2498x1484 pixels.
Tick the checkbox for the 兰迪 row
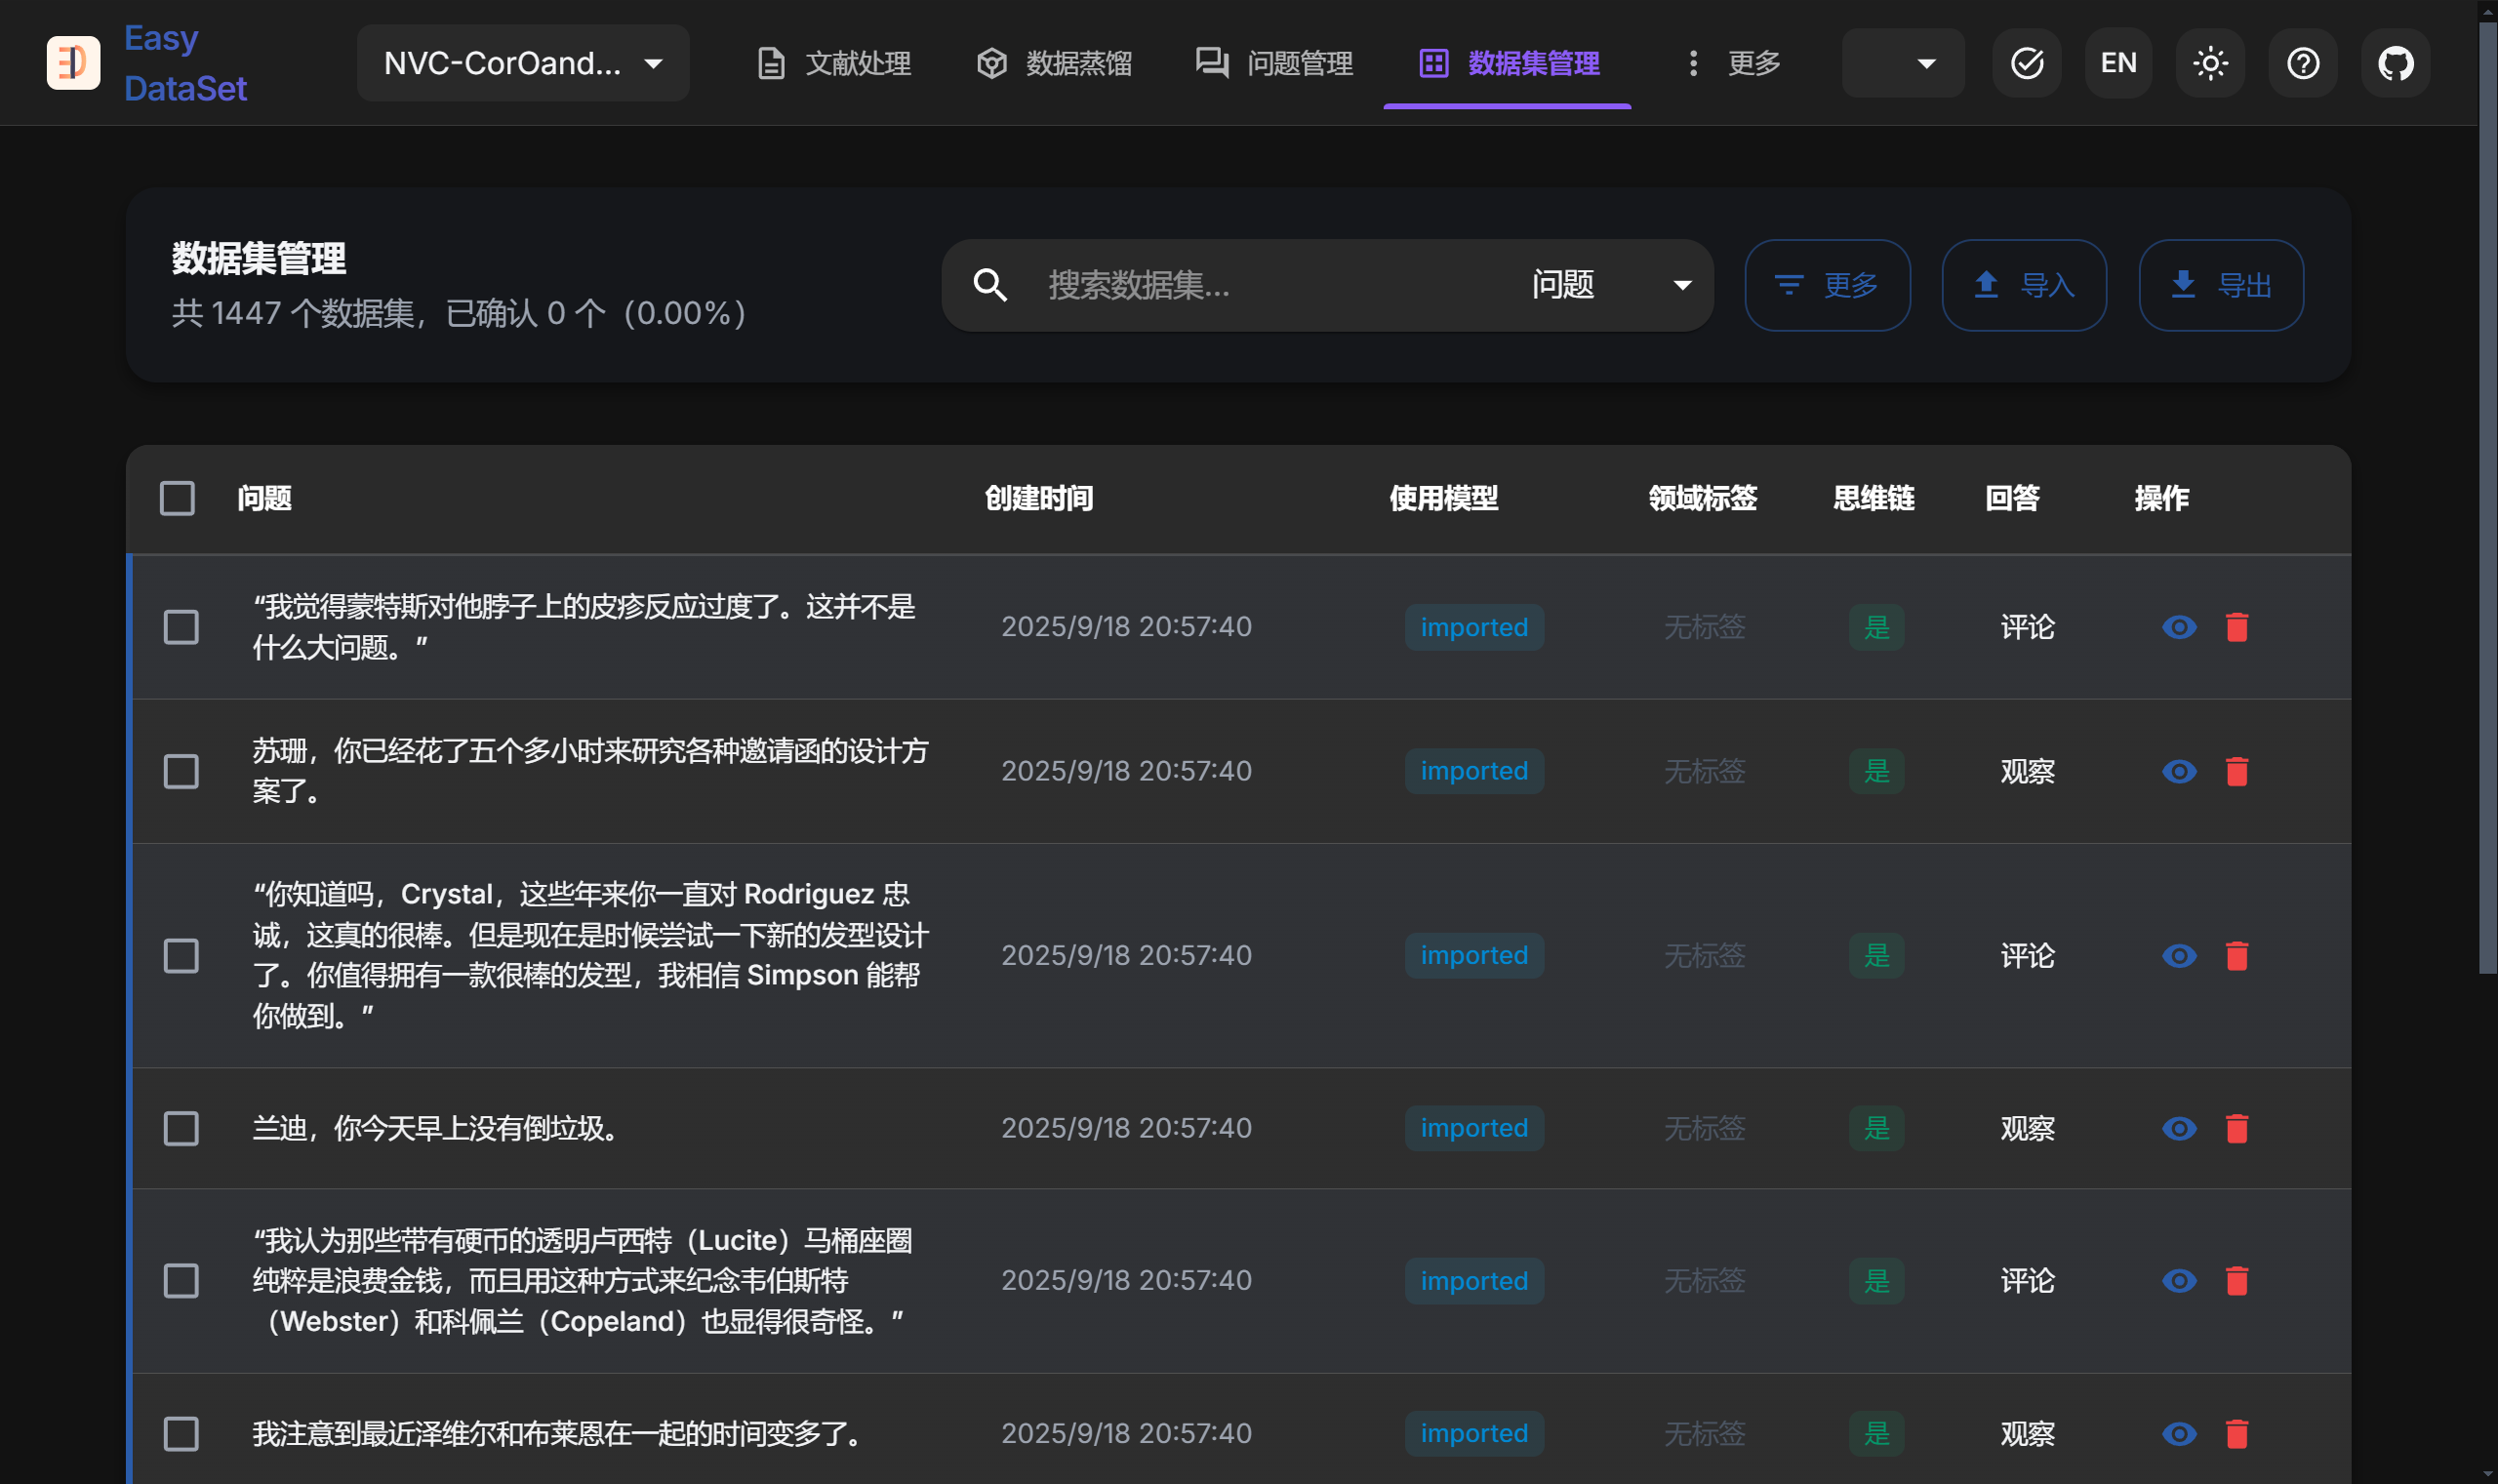[181, 1128]
